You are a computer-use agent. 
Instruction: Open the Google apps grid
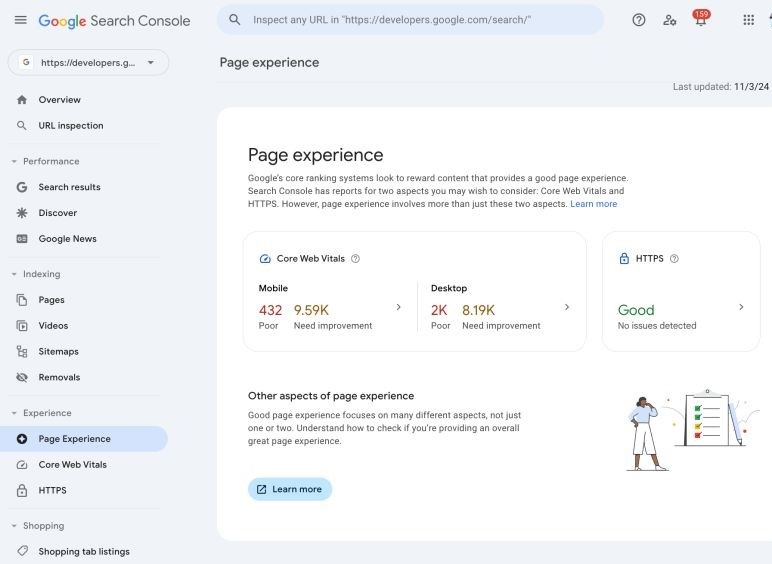(748, 20)
